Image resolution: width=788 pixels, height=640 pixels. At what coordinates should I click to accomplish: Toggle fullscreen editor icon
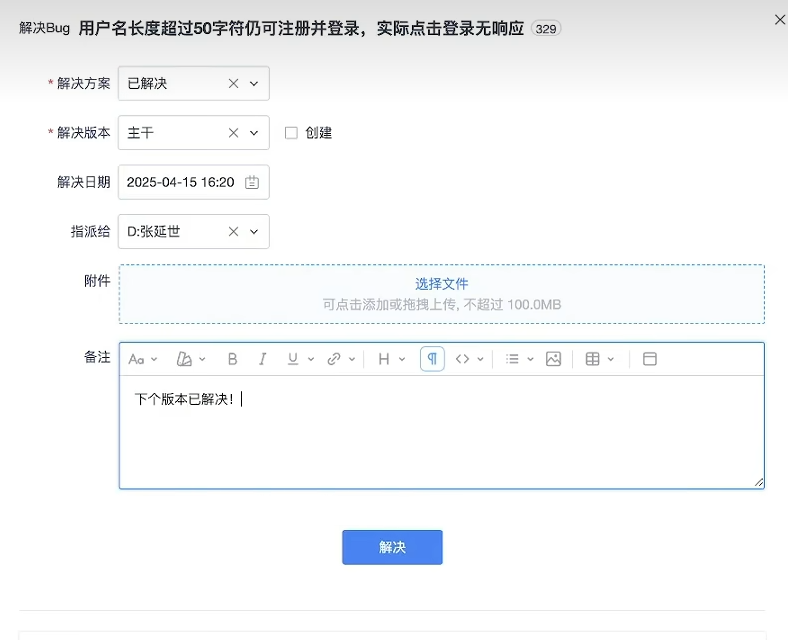pos(650,359)
